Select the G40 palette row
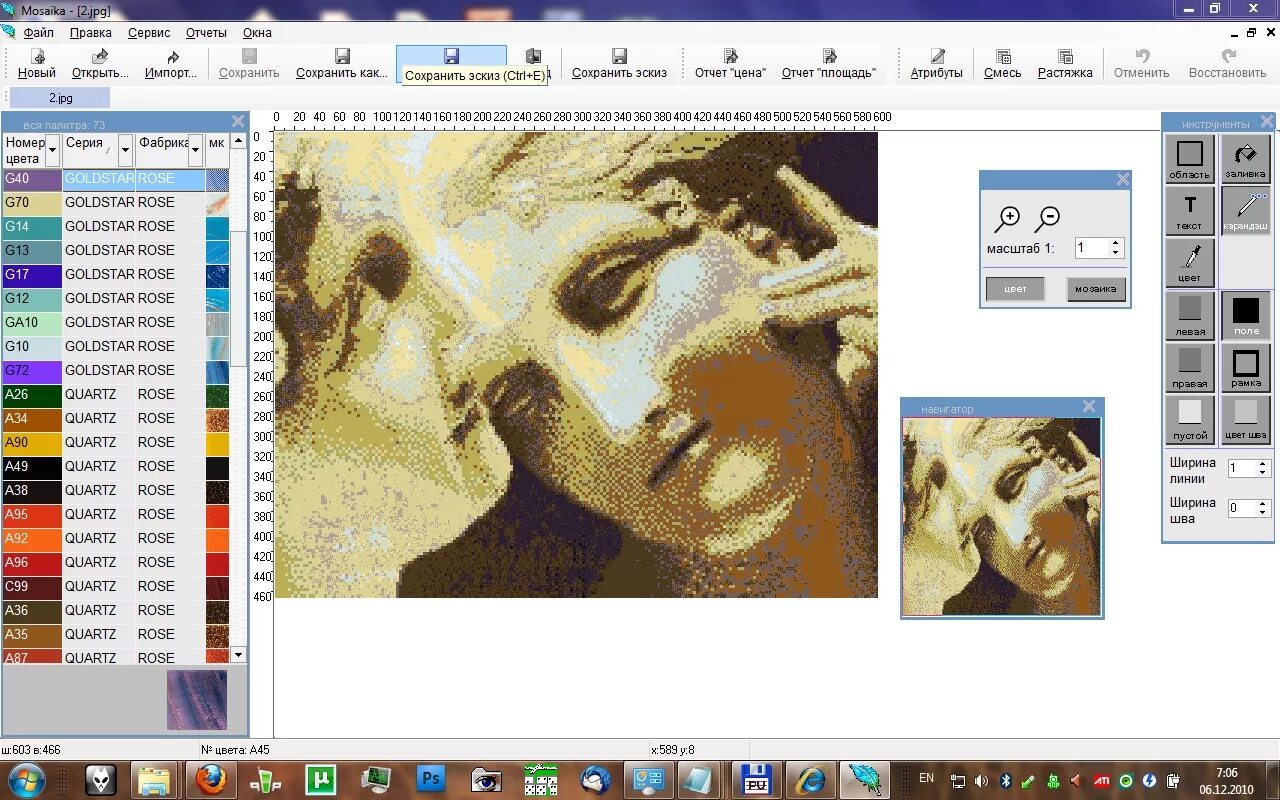 (116, 179)
